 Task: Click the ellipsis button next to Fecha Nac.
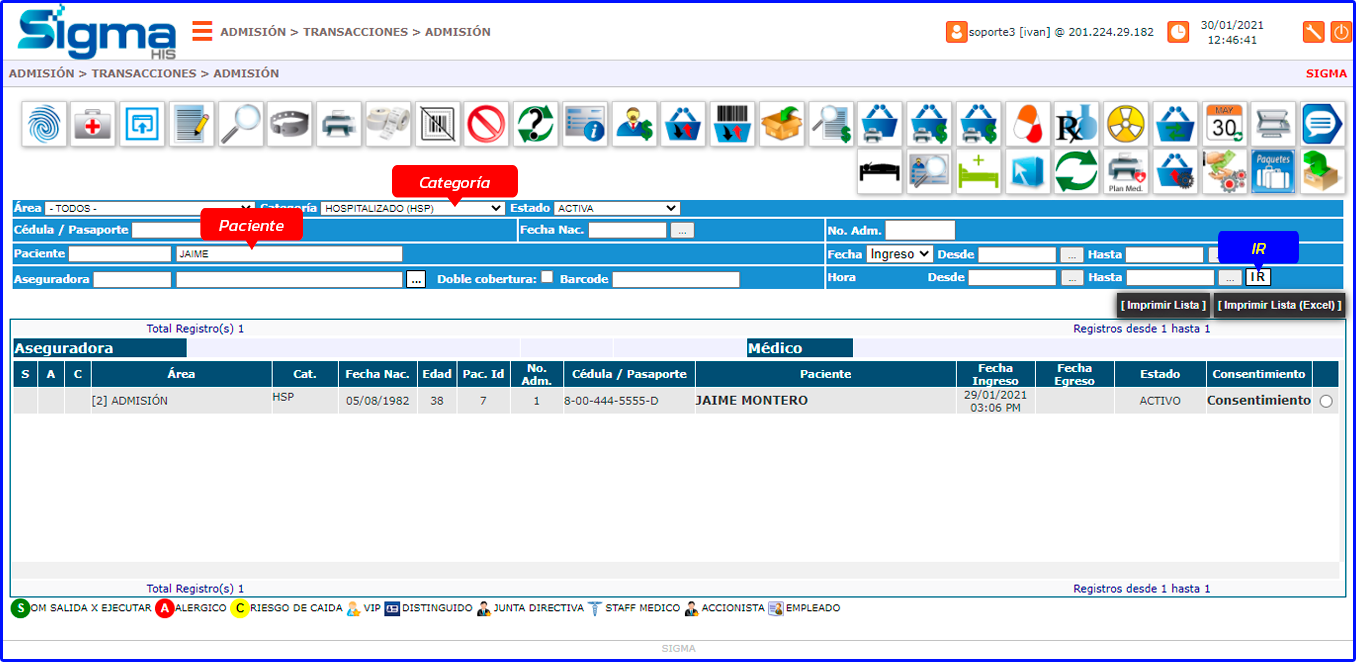[682, 230]
